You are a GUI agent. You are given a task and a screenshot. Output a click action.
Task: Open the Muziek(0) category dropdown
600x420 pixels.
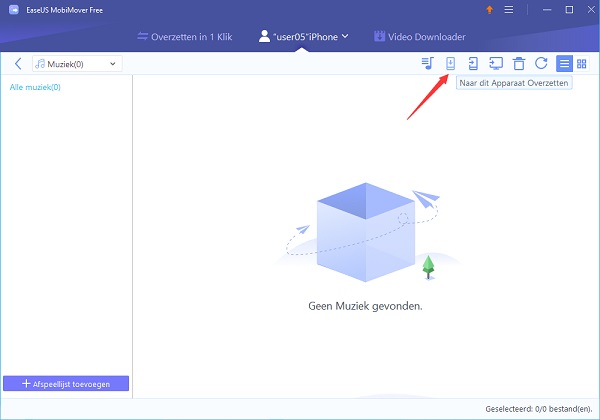[x=76, y=64]
